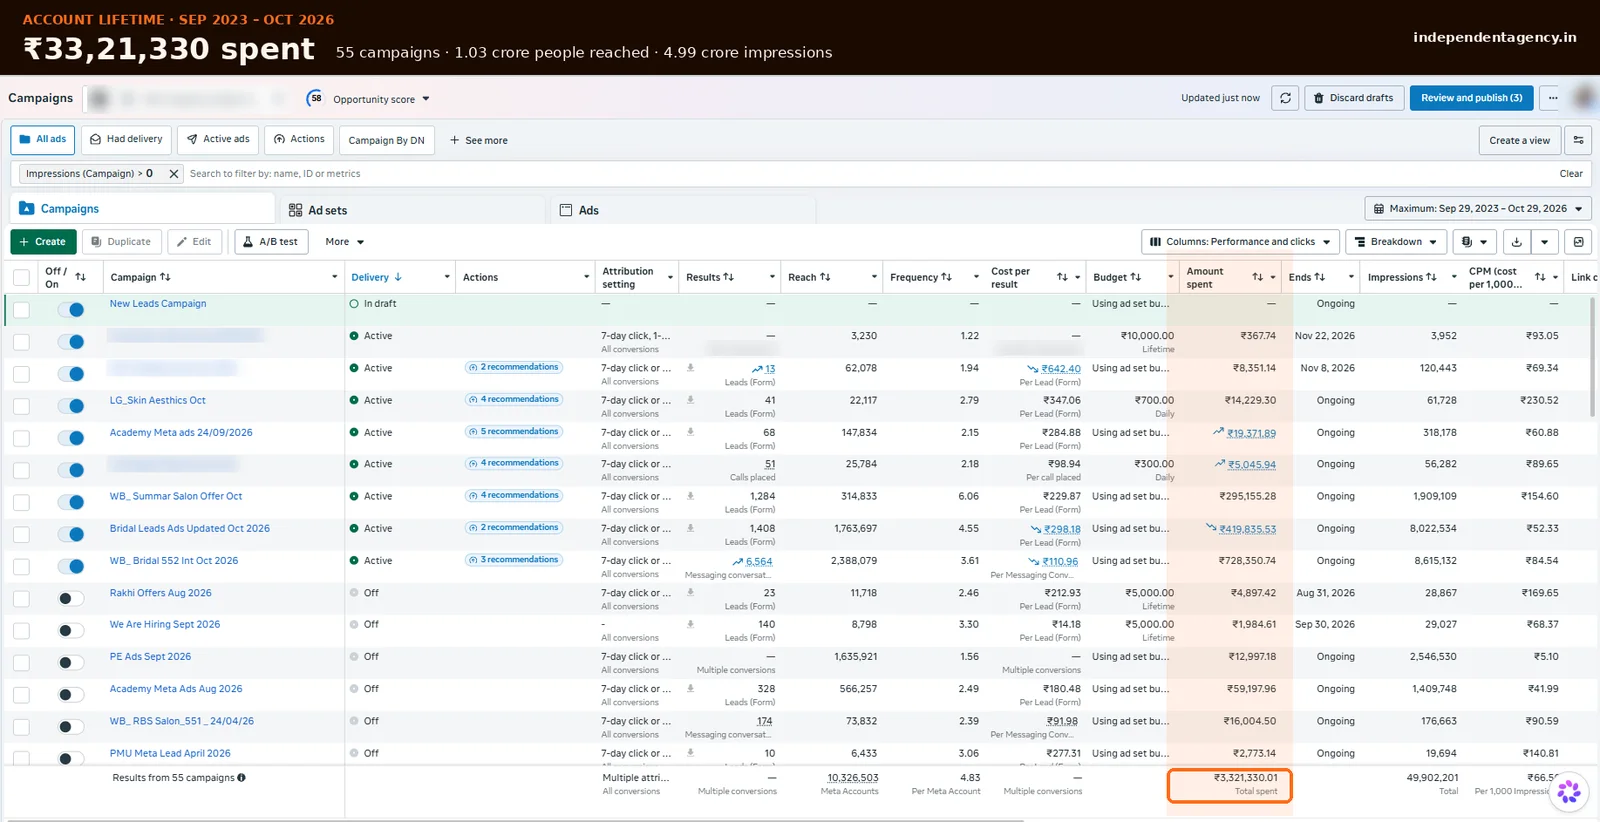The width and height of the screenshot is (1600, 822).
Task: Click the vertical scrollbar of campaign table
Action: tap(1591, 358)
